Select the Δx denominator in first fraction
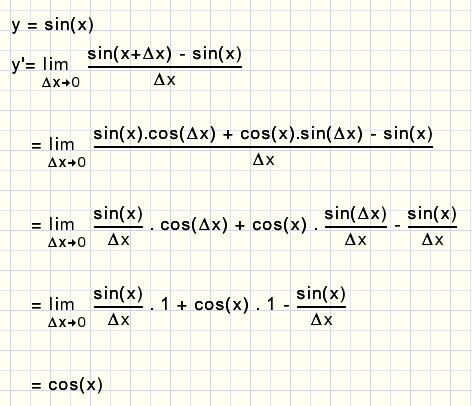The width and height of the screenshot is (472, 406). [164, 80]
